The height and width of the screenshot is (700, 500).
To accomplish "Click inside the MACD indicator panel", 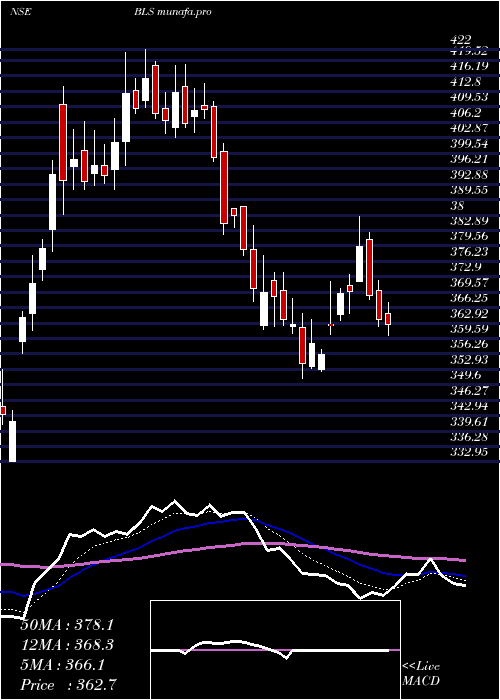I will 275,650.
